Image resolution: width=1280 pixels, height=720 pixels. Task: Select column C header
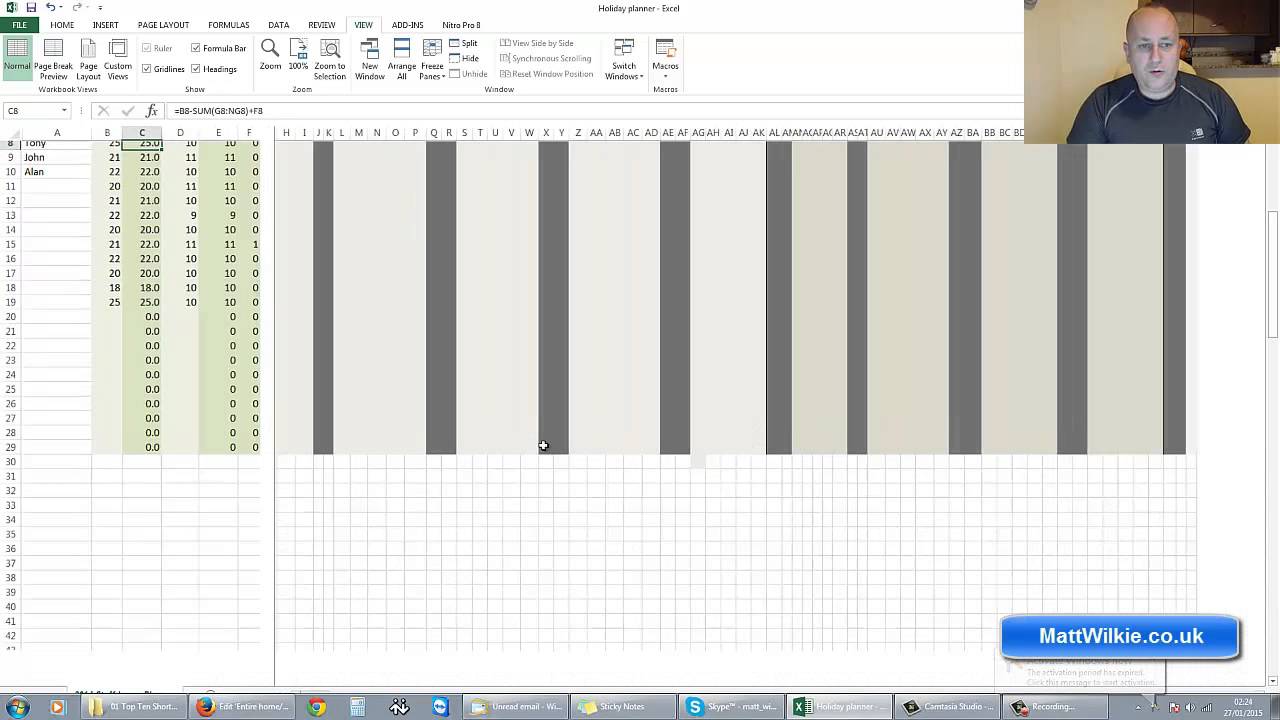pos(142,133)
